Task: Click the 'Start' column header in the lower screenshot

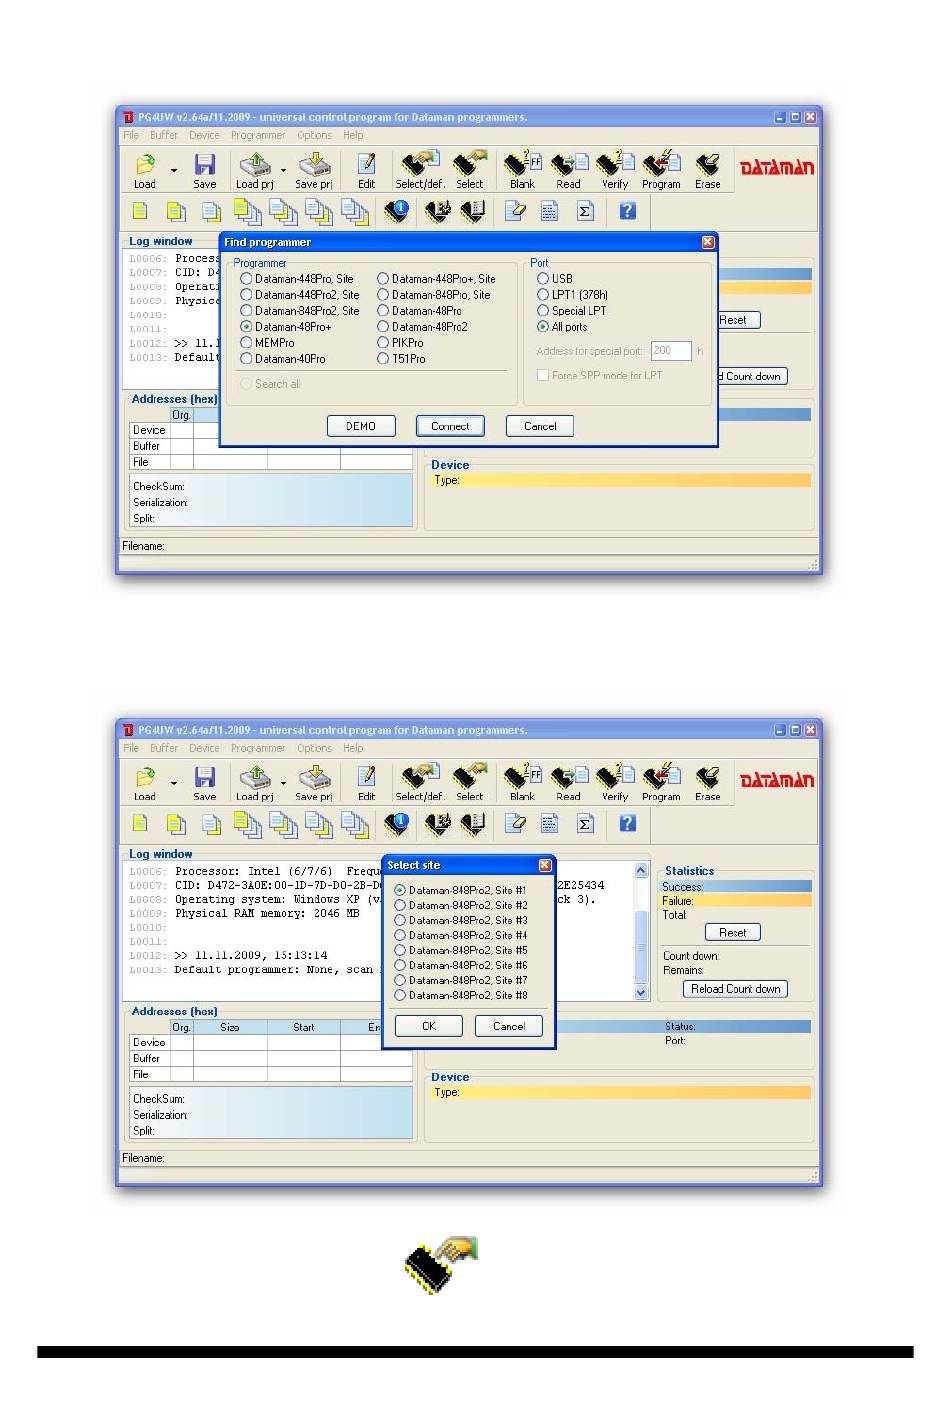Action: 304,1027
